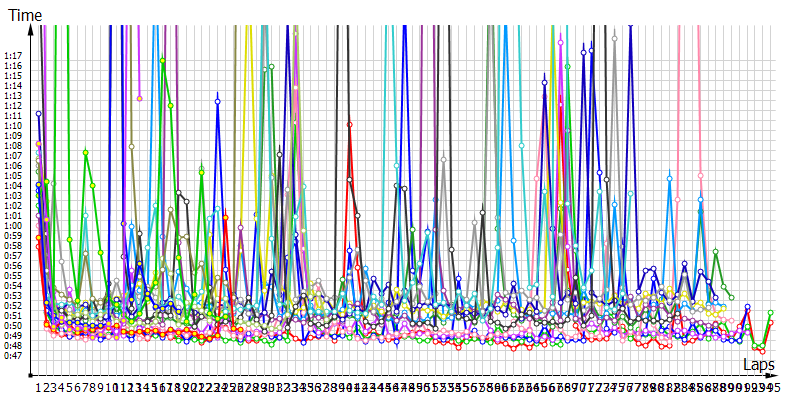Click the olive data point at 1:13

click(x=139, y=98)
